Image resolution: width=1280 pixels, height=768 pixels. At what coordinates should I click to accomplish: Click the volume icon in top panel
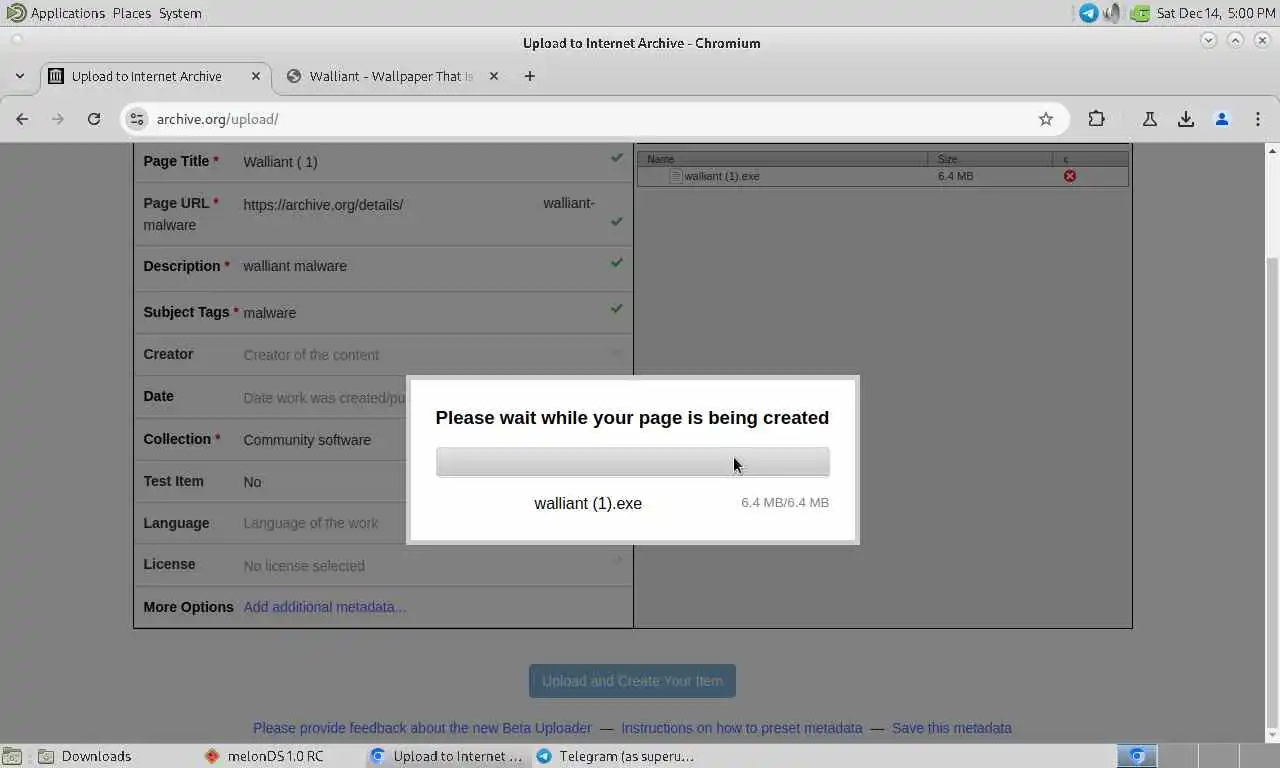(x=1113, y=13)
